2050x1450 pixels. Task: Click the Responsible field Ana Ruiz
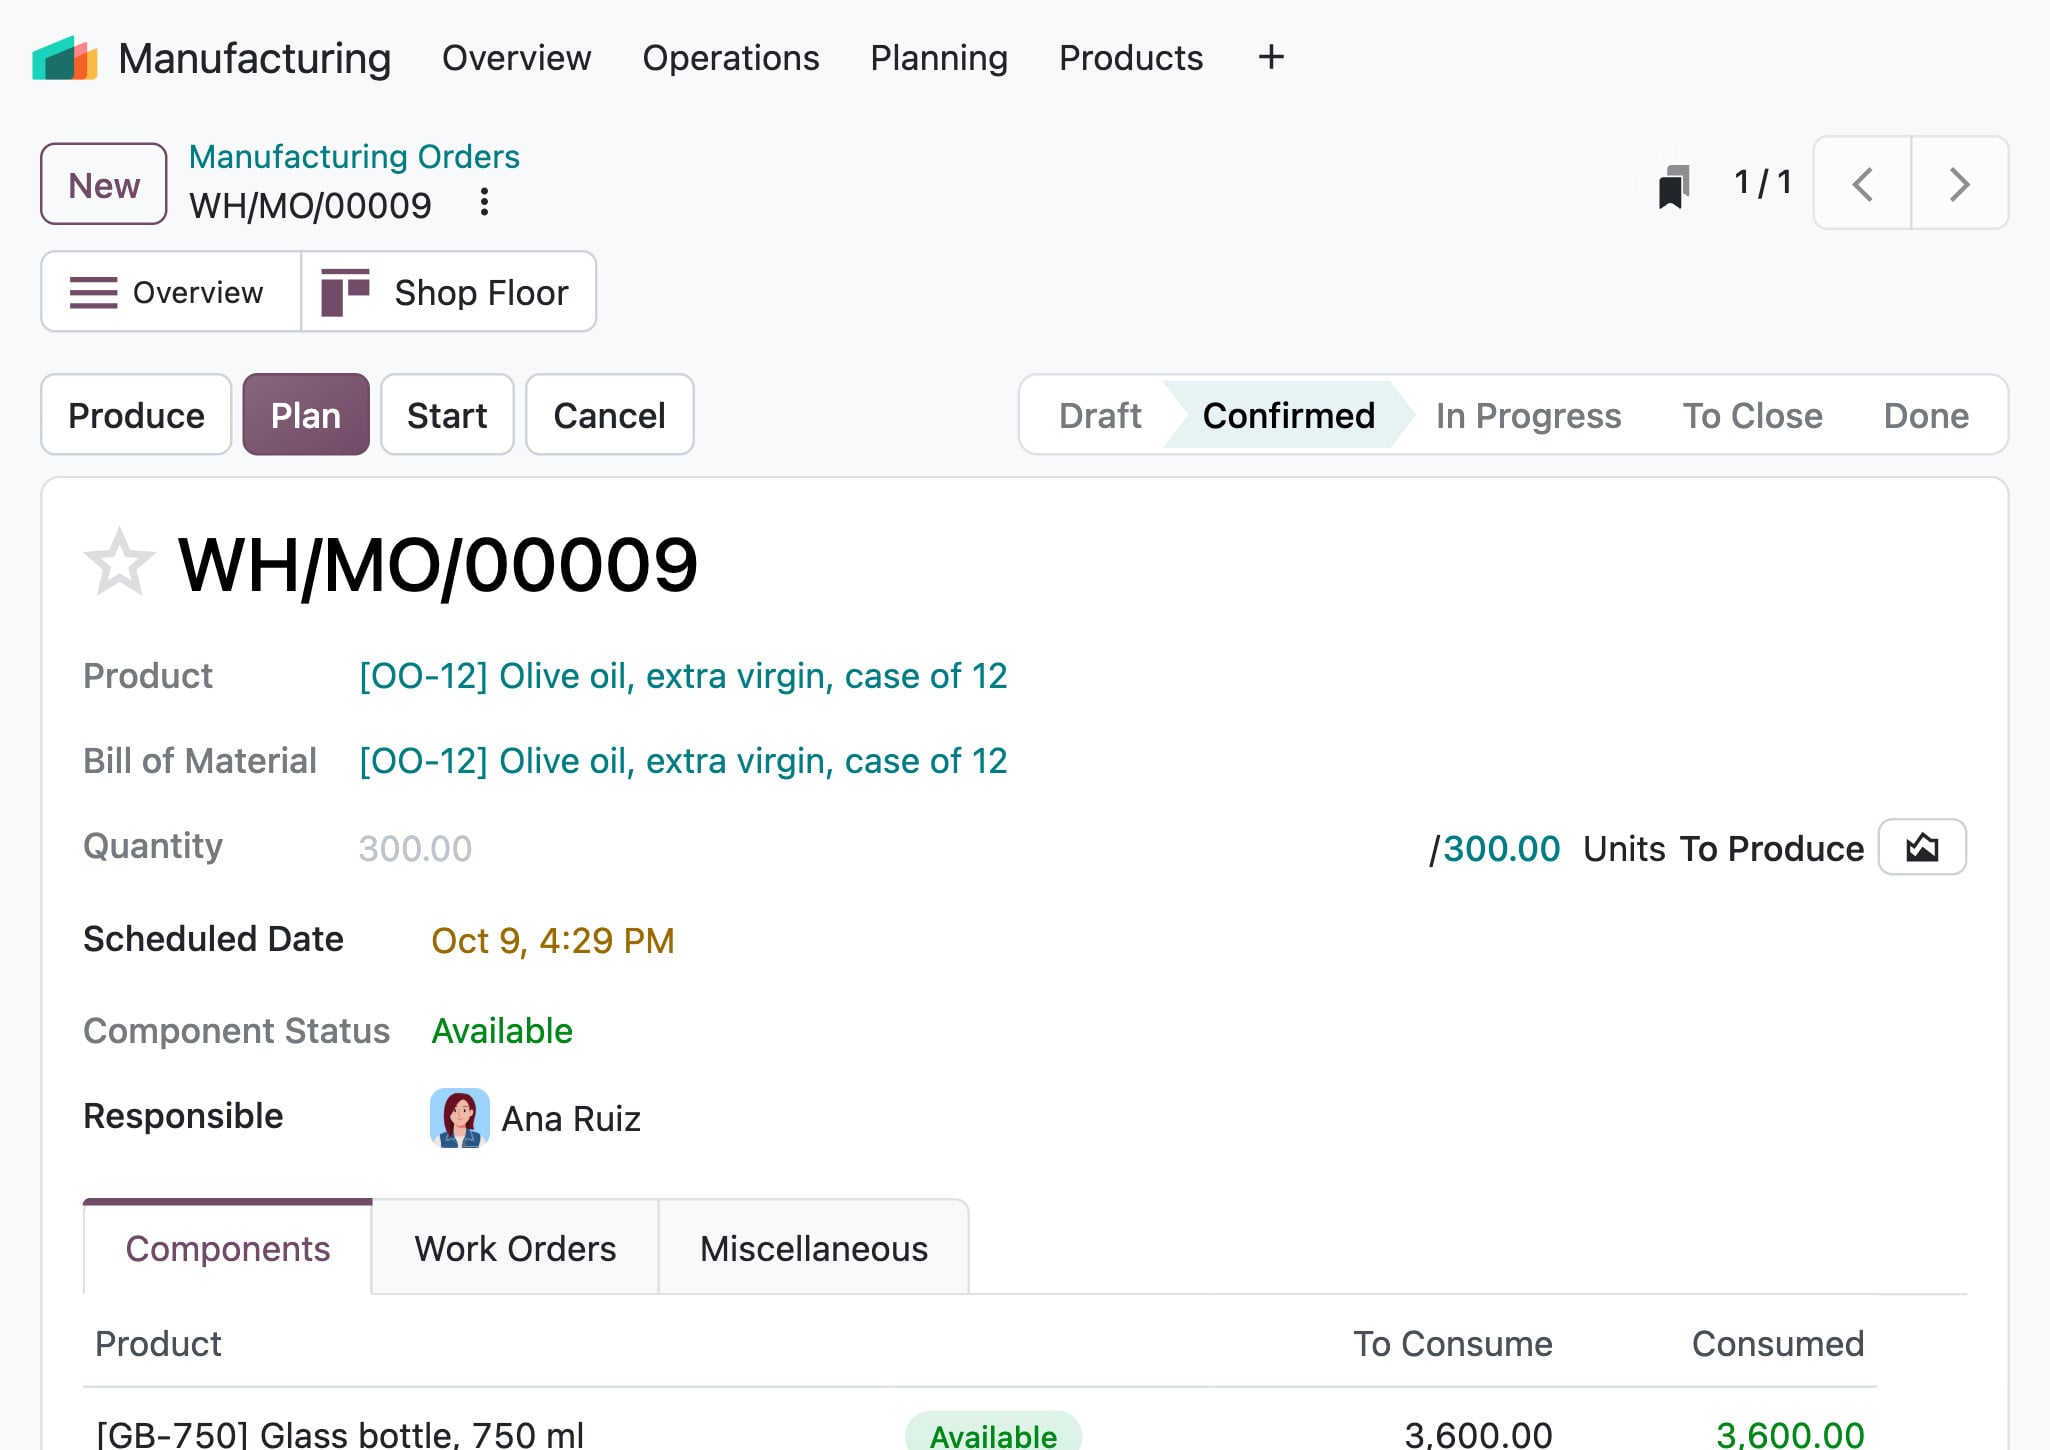tap(571, 1119)
